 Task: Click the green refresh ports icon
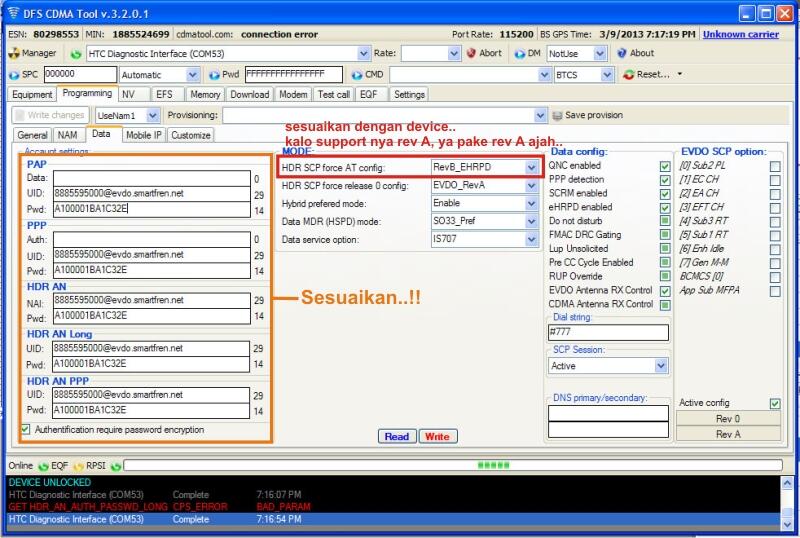click(76, 54)
